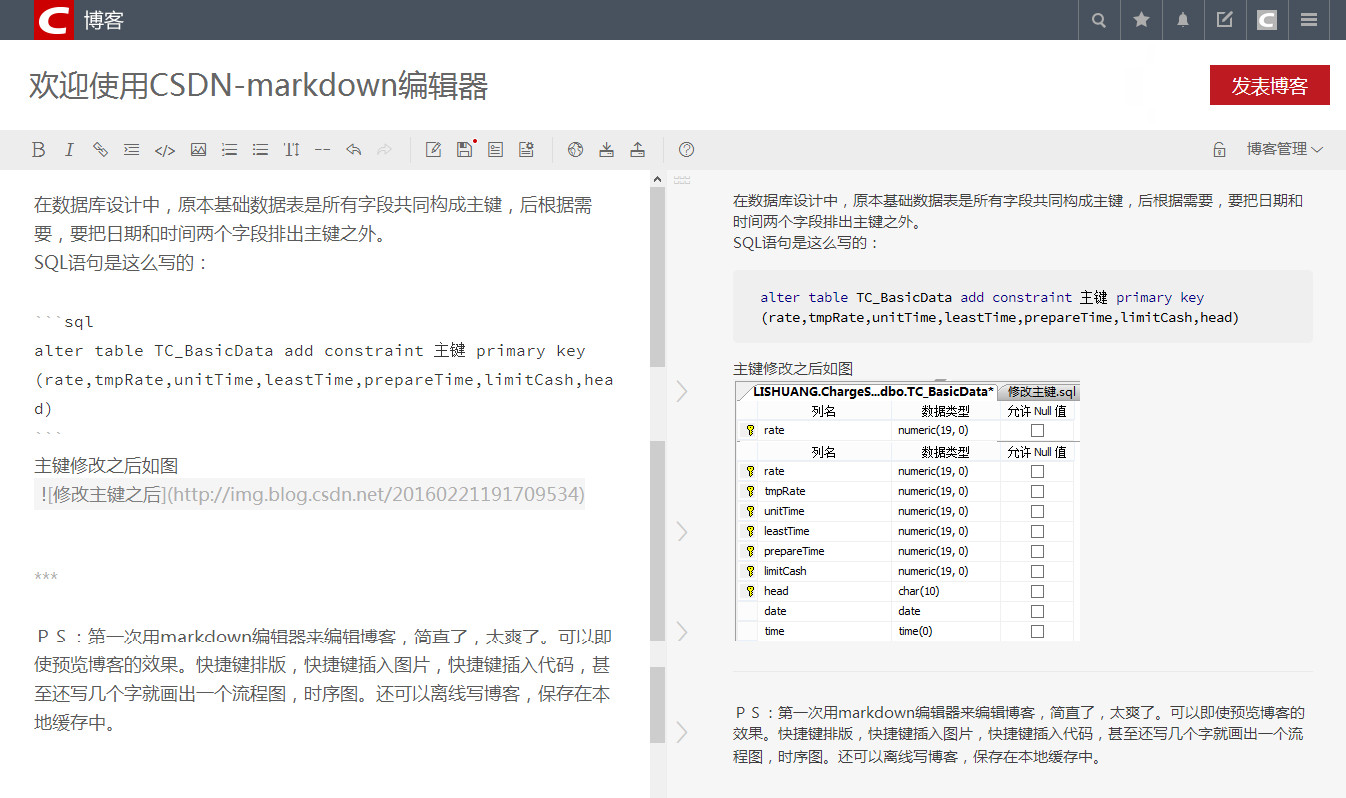
Task: Click the globe icon in the toolbar
Action: point(575,150)
